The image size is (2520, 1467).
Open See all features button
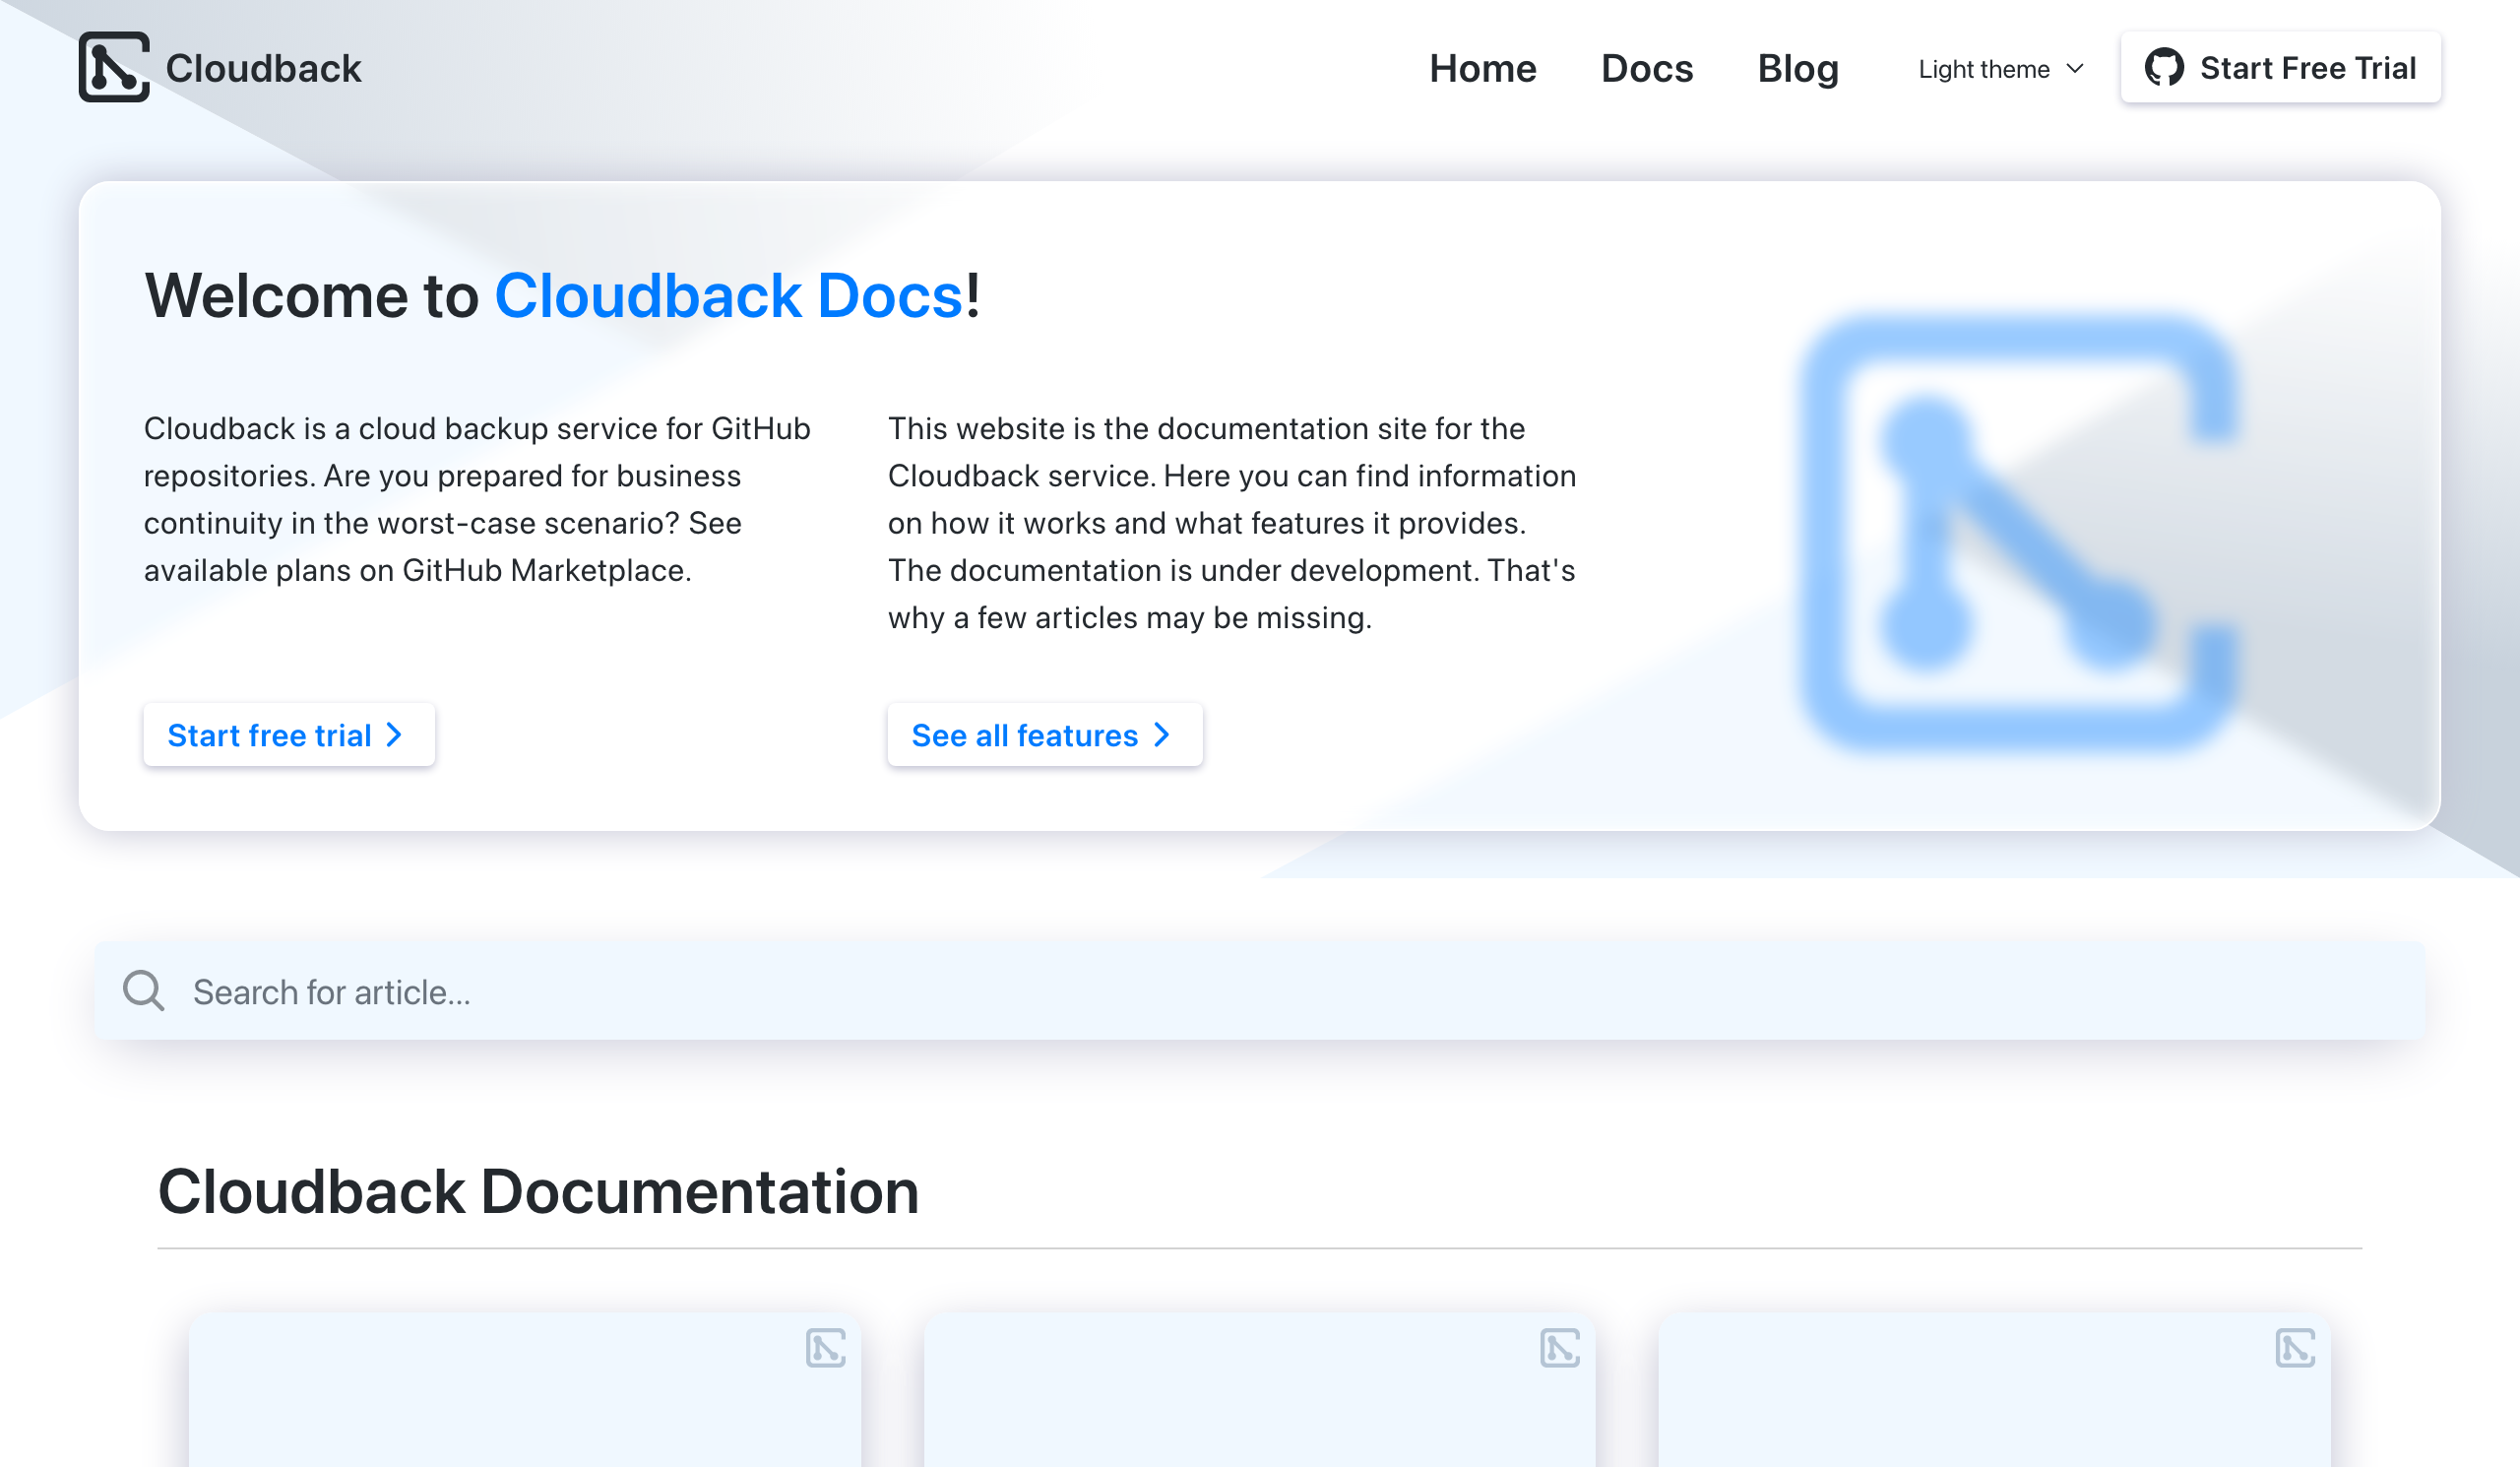1045,735
